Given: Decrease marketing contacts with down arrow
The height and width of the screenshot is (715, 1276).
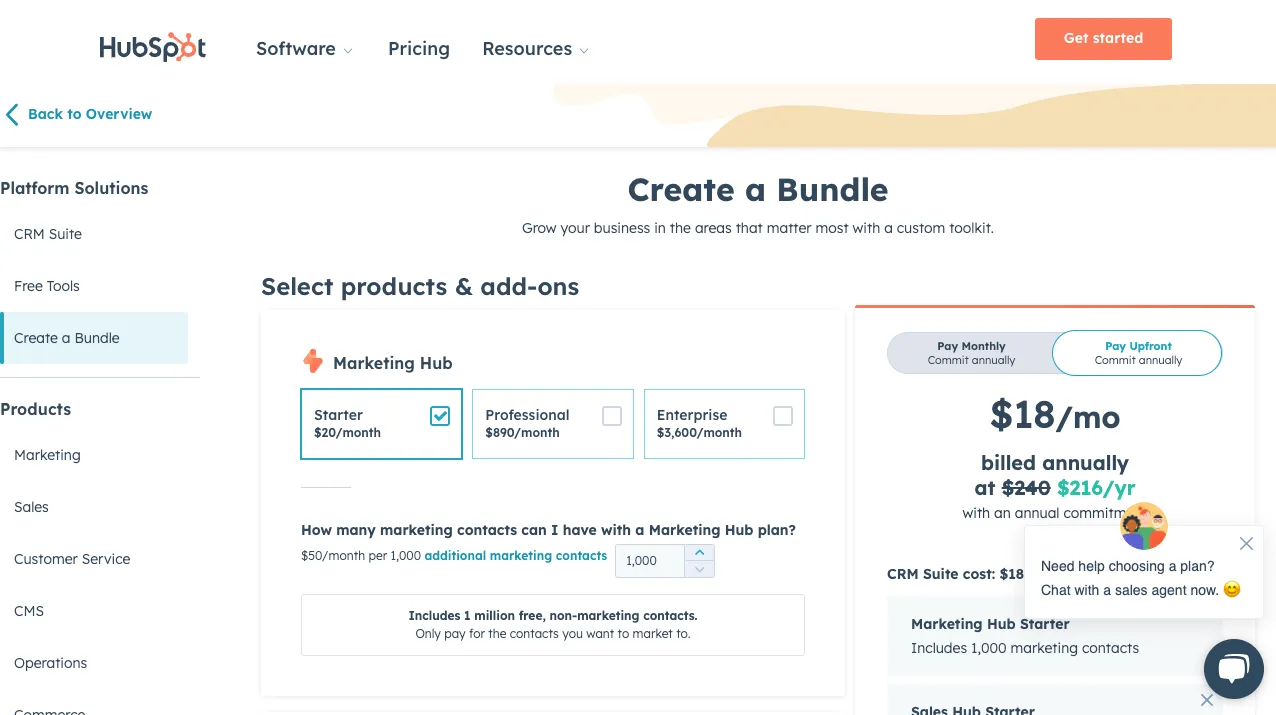Looking at the screenshot, I should pos(700,569).
